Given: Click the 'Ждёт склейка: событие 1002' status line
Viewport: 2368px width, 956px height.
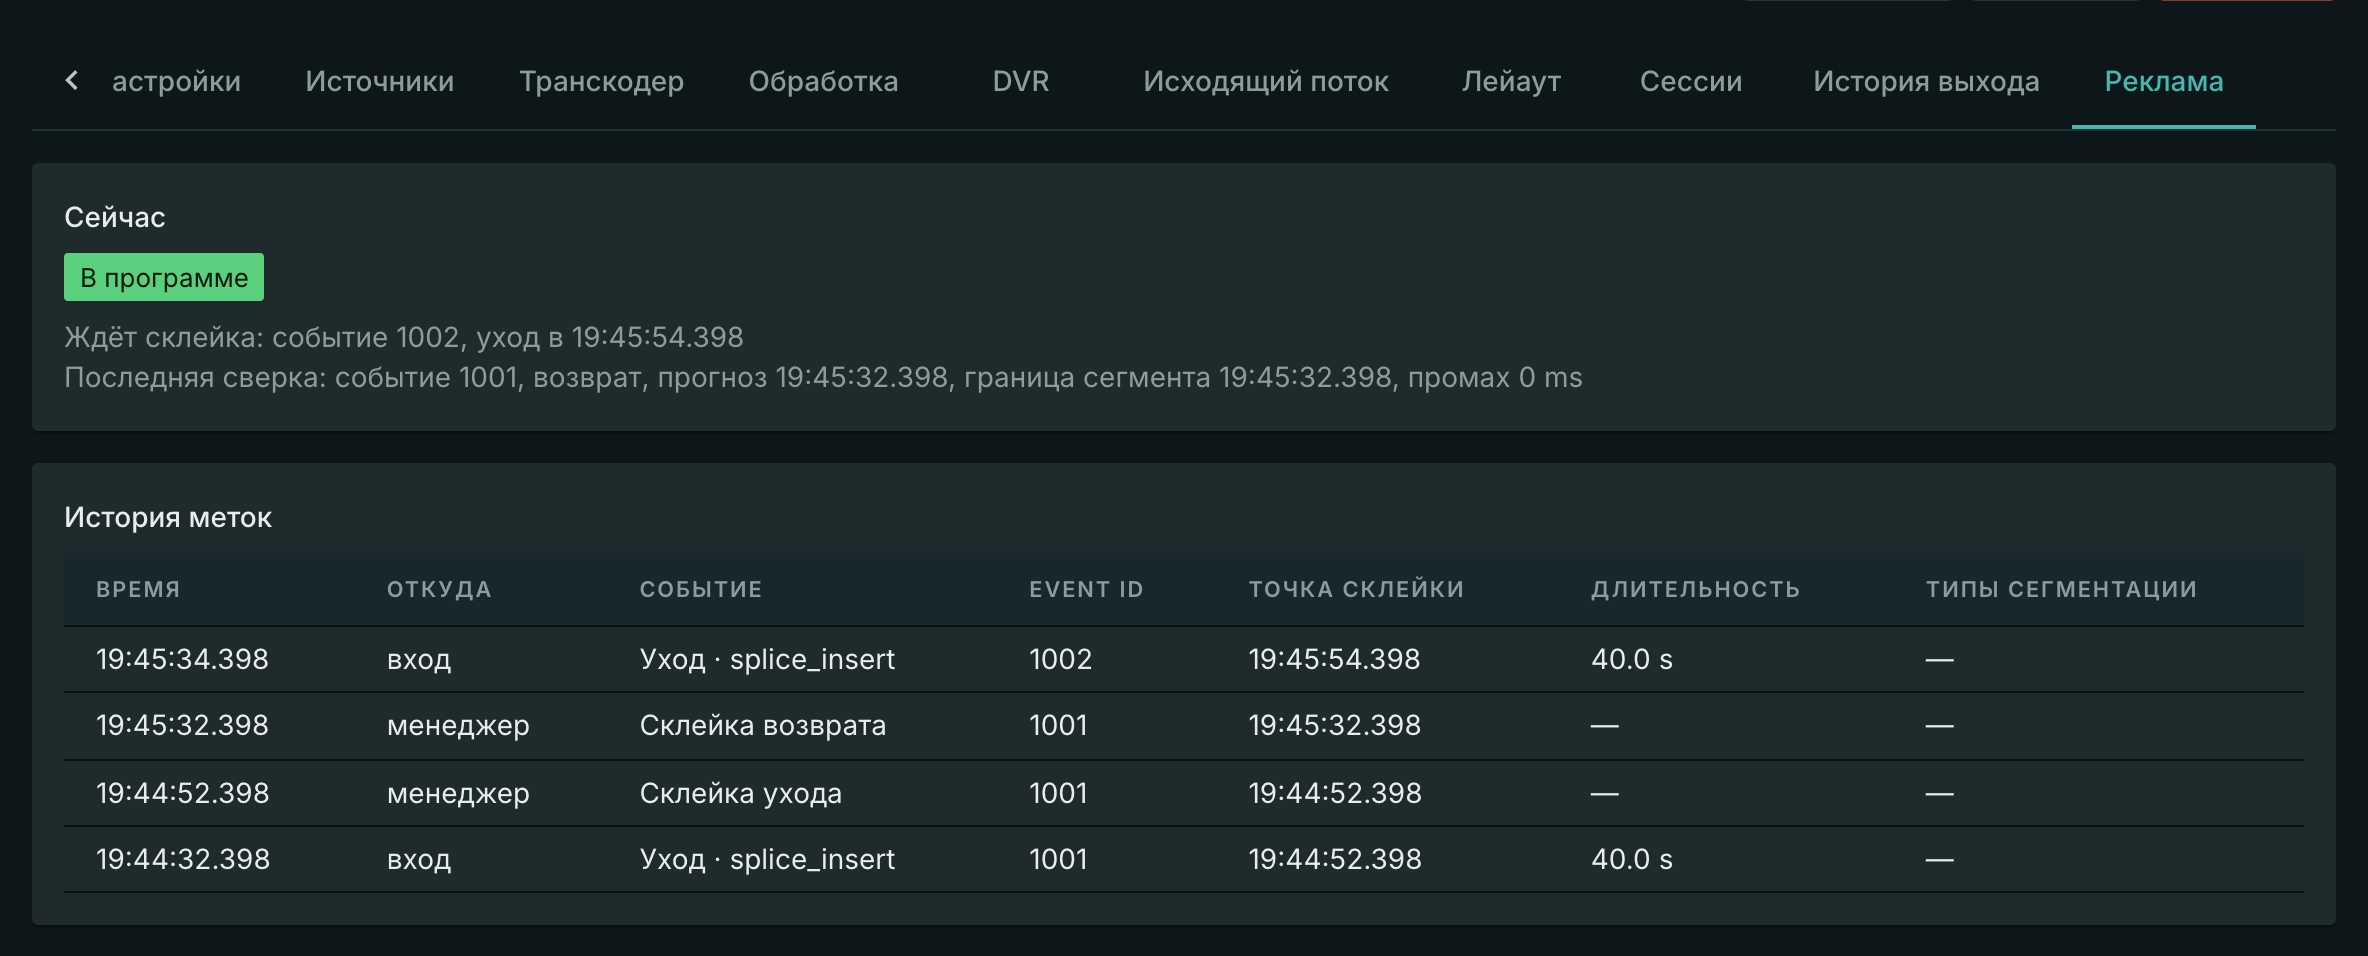Looking at the screenshot, I should point(404,337).
